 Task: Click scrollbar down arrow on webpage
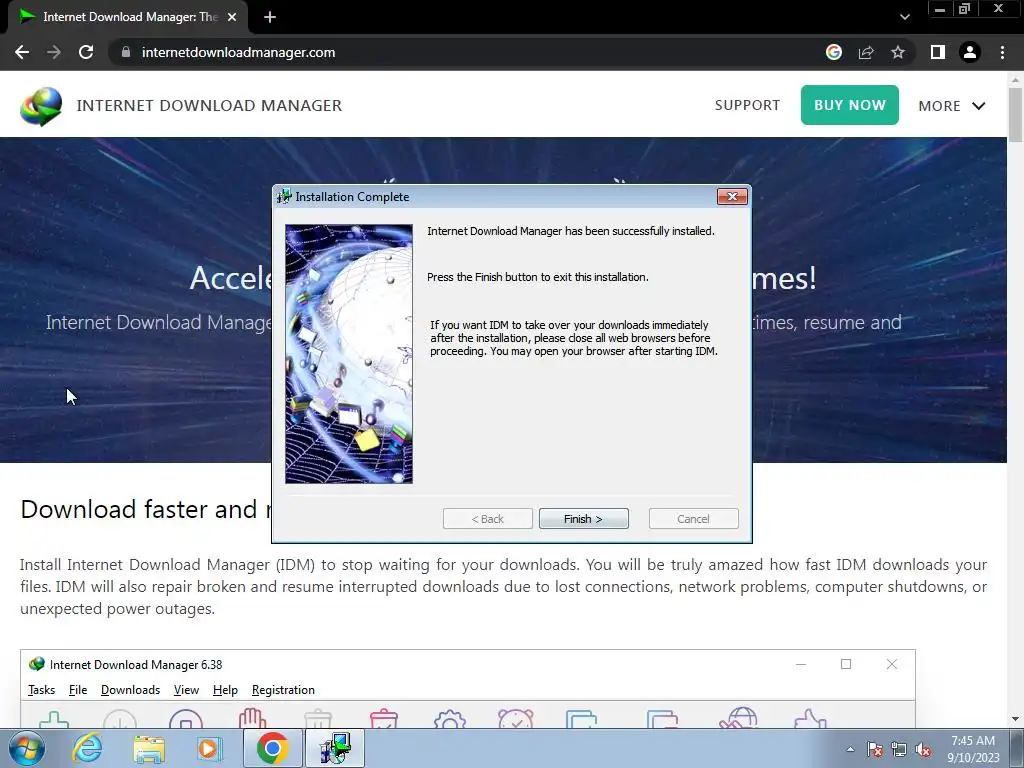click(1015, 719)
